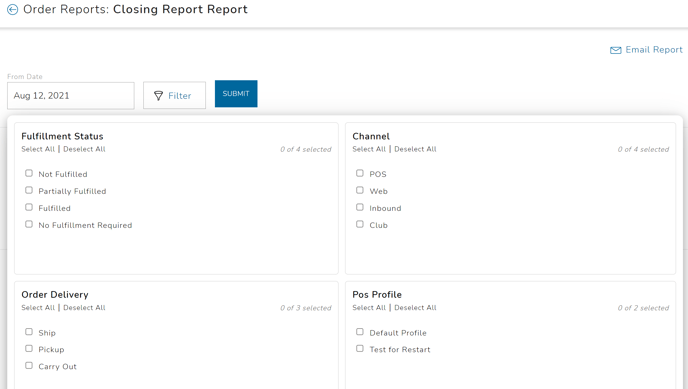
Task: Click the Fulfillment Status heading
Action: [62, 136]
